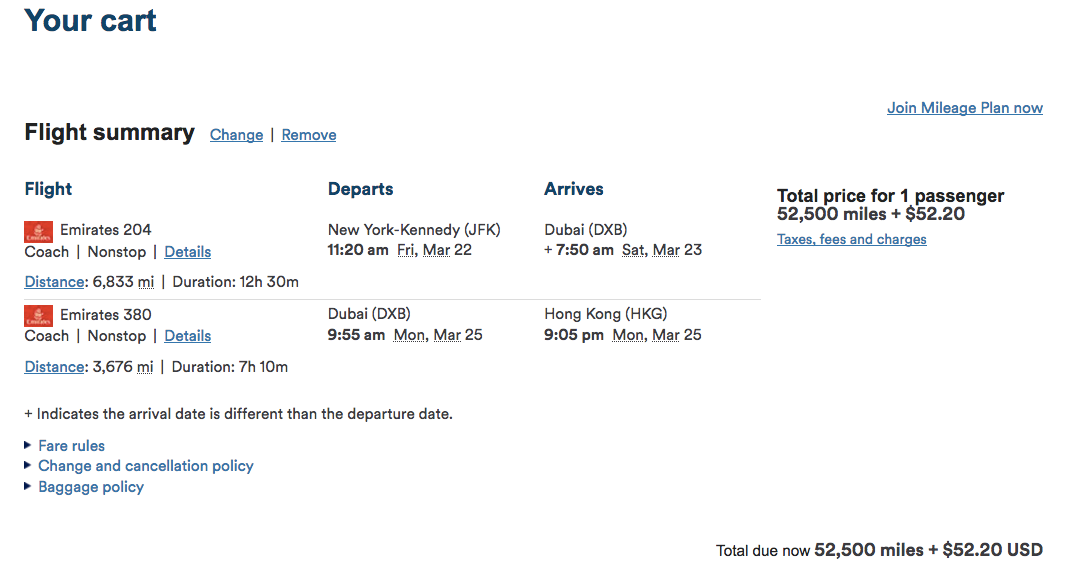Click the Mon, Mar 25 departure date from Dubai
Viewport: 1071px width, 572px height.
[x=438, y=335]
